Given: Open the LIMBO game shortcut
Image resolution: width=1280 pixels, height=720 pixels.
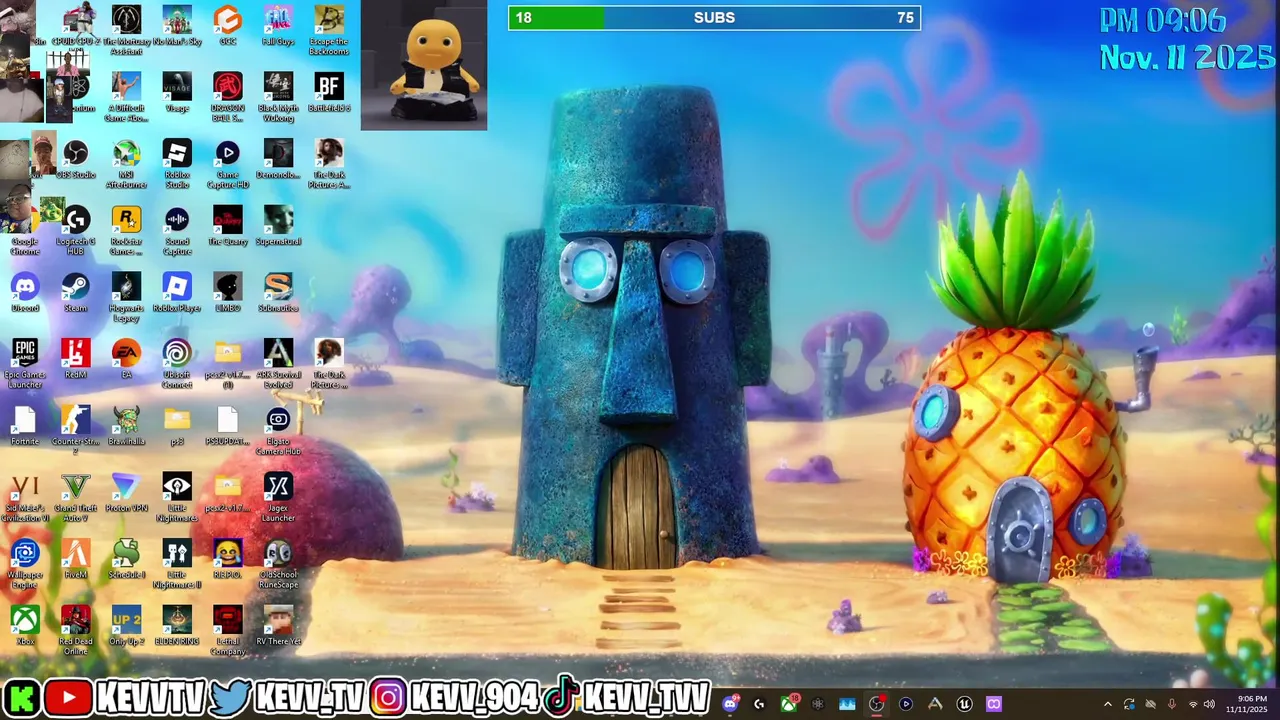Looking at the screenshot, I should point(227,293).
